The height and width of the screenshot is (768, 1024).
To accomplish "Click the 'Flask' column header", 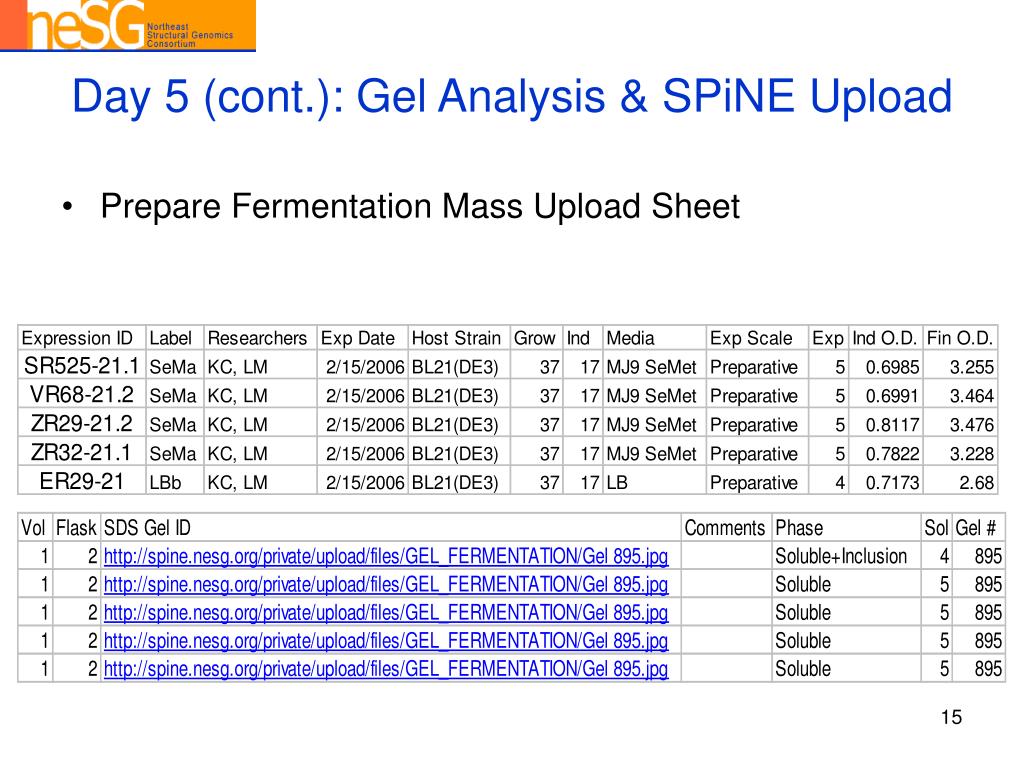I will point(76,528).
